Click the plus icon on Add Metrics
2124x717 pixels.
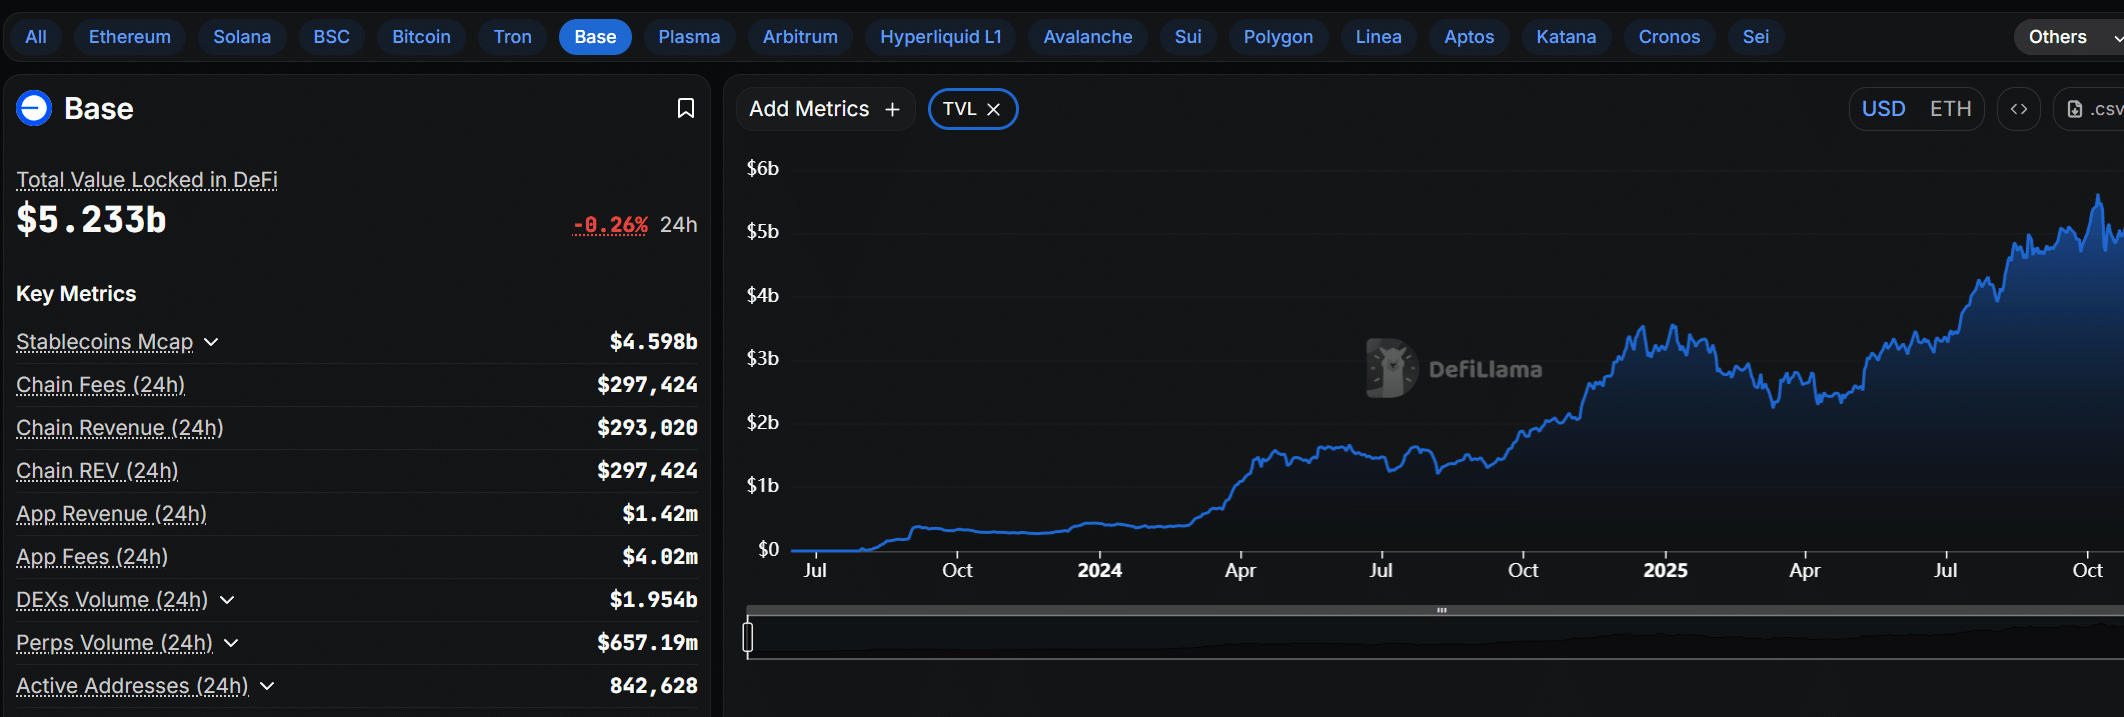click(892, 110)
